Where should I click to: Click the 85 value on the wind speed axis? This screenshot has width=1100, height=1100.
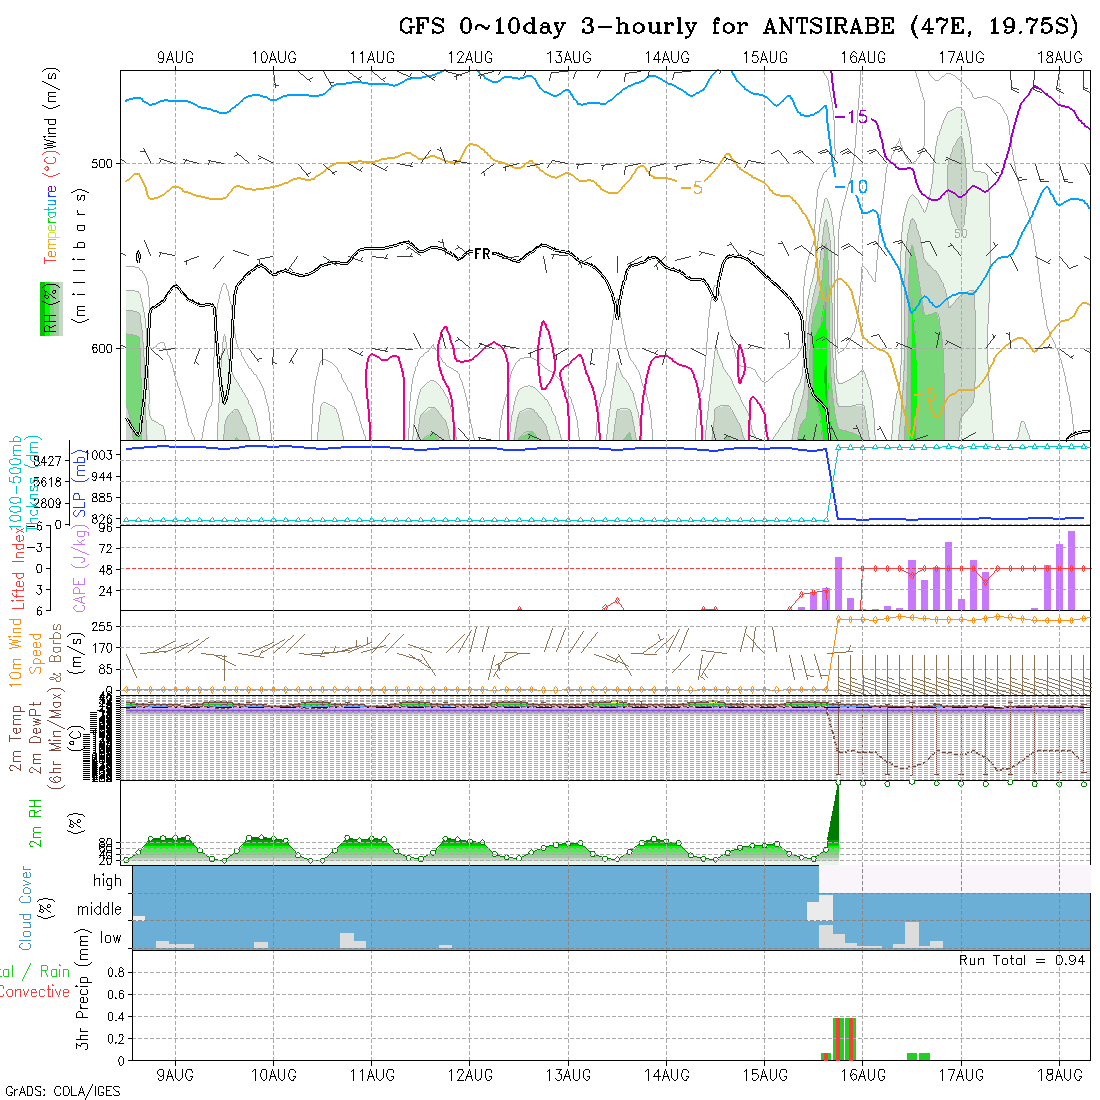click(x=105, y=669)
